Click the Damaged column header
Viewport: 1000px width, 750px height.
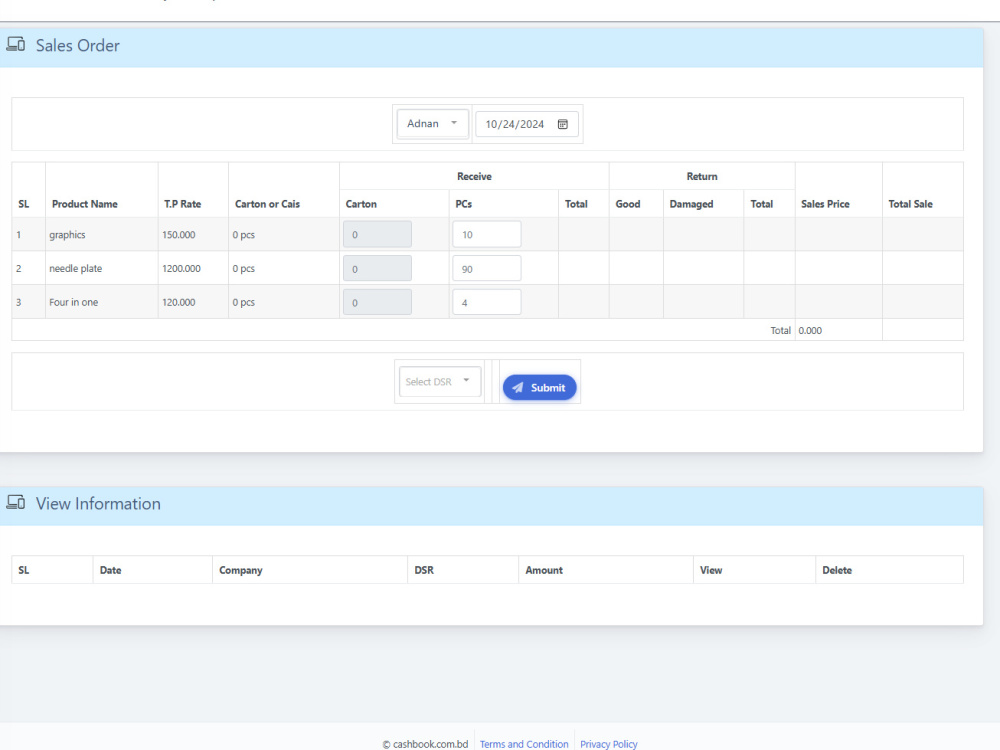691,204
